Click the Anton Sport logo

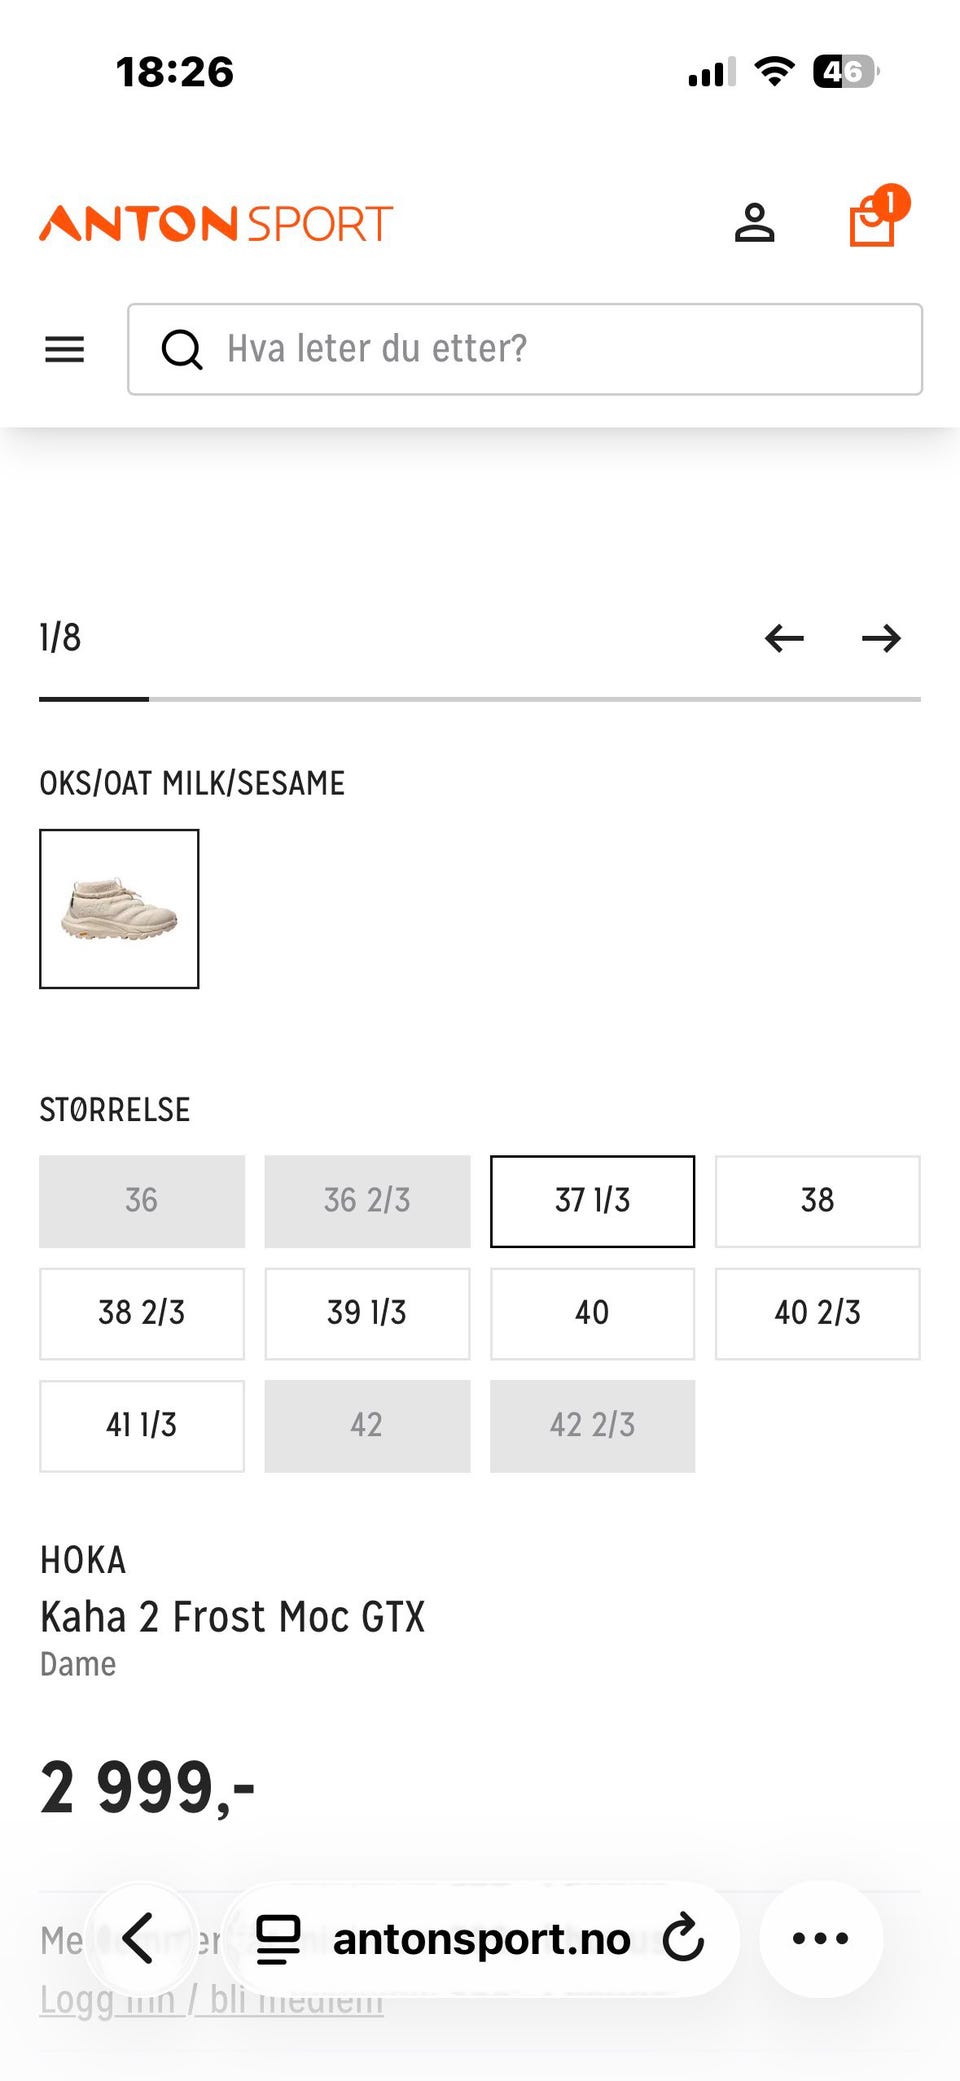pyautogui.click(x=216, y=223)
